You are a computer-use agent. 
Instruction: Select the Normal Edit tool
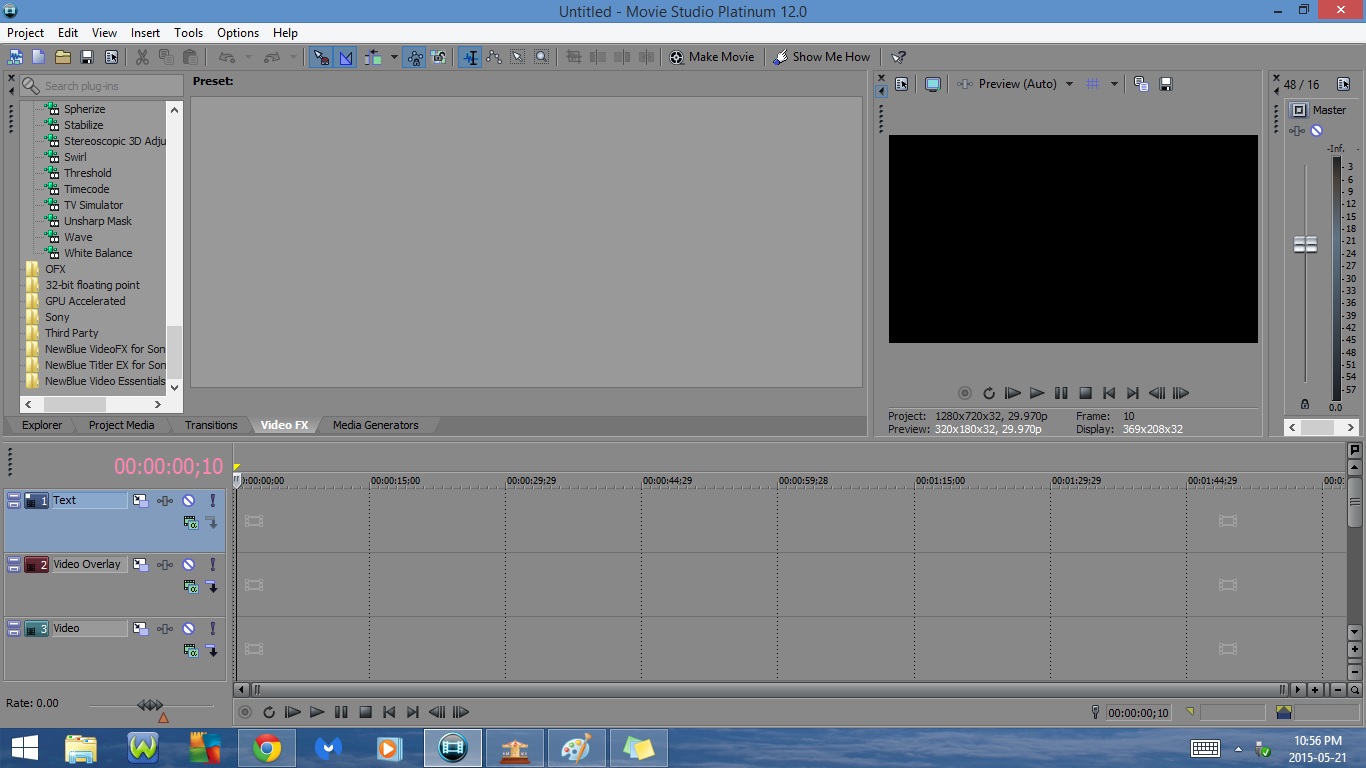(x=470, y=57)
